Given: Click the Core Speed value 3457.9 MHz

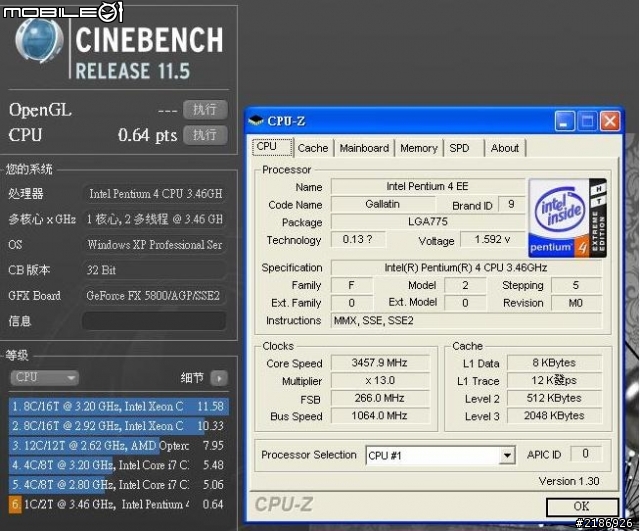Looking at the screenshot, I should click(x=380, y=363).
